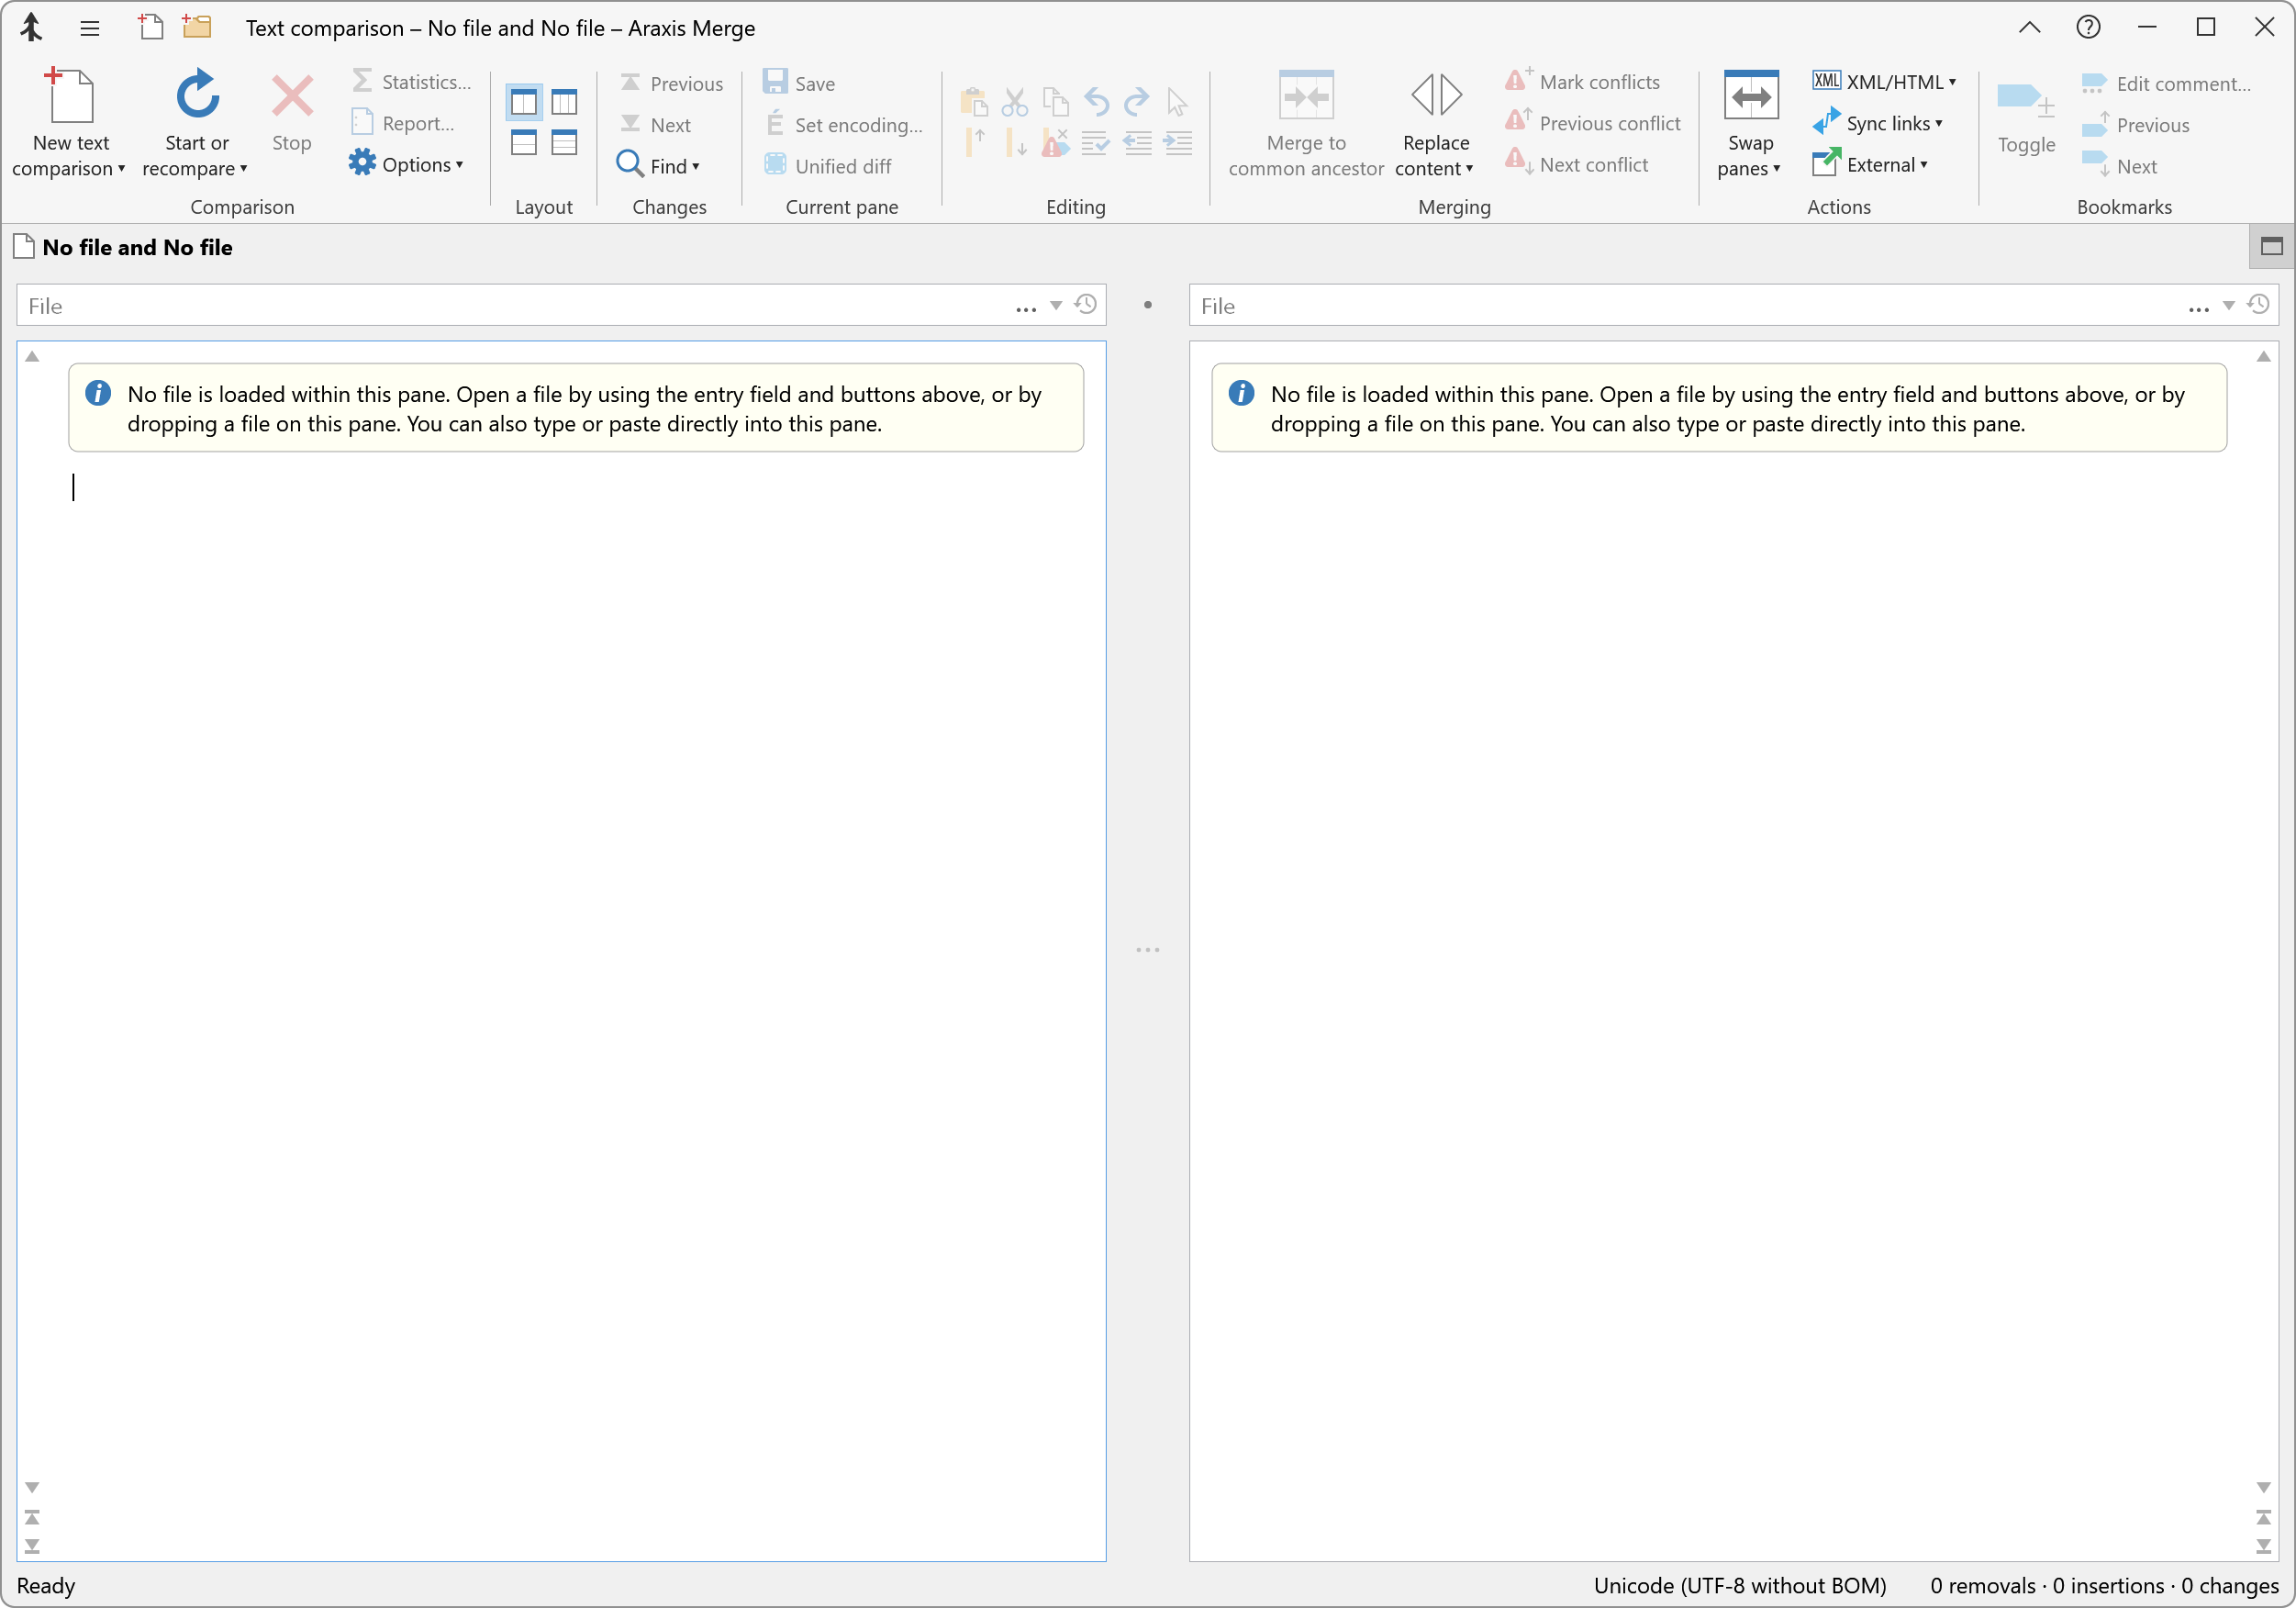This screenshot has height=1608, width=2296.
Task: Stop the running comparison
Action: click(x=291, y=118)
